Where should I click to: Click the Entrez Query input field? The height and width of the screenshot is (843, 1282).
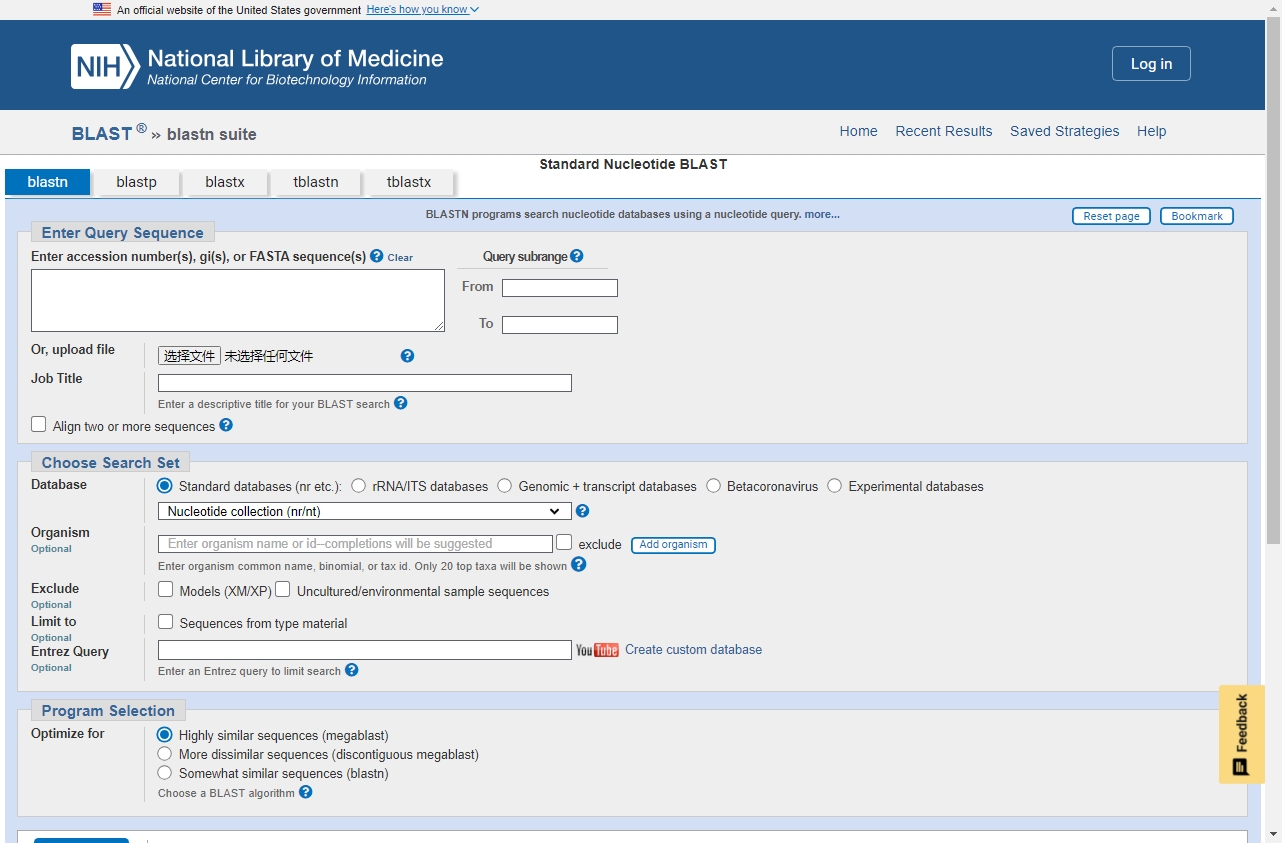click(365, 650)
